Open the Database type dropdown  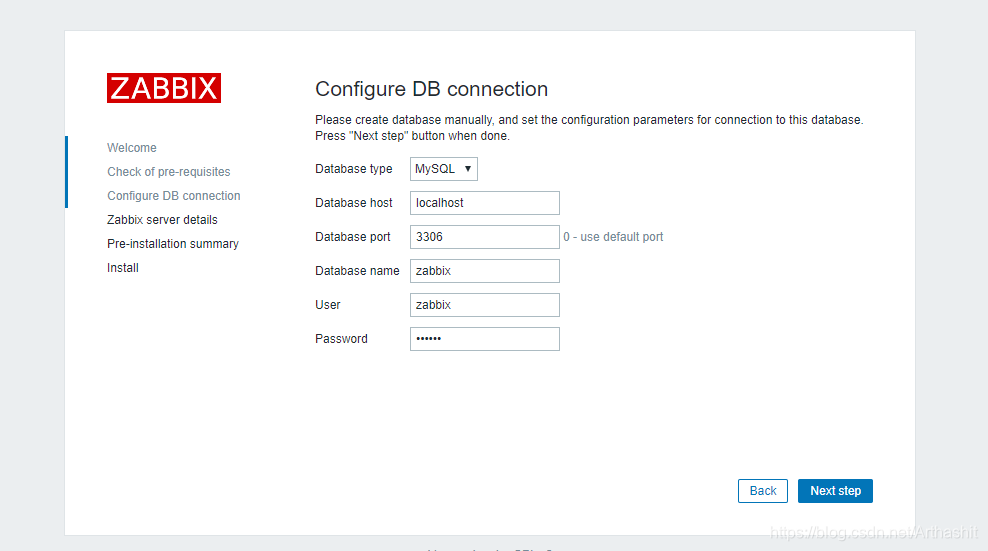(444, 169)
